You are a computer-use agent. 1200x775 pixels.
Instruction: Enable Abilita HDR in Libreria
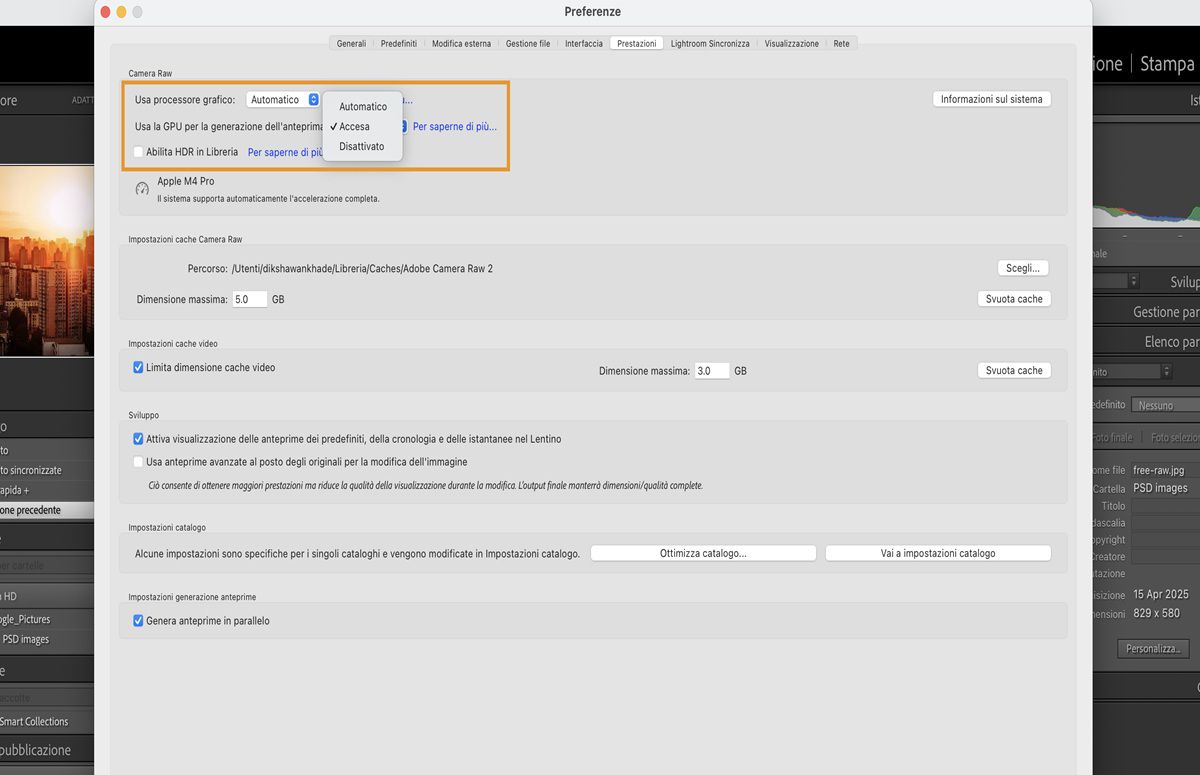[x=137, y=152]
